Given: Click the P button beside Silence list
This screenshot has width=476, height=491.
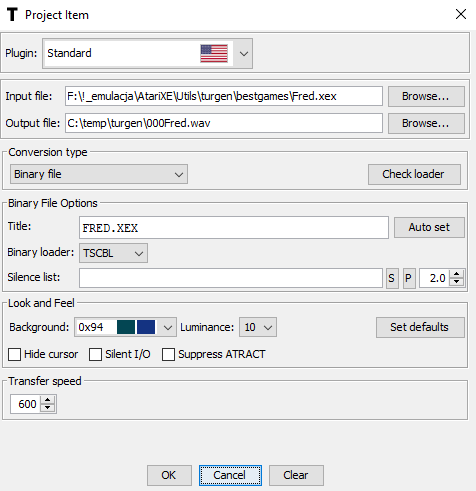Looking at the screenshot, I should [409, 278].
